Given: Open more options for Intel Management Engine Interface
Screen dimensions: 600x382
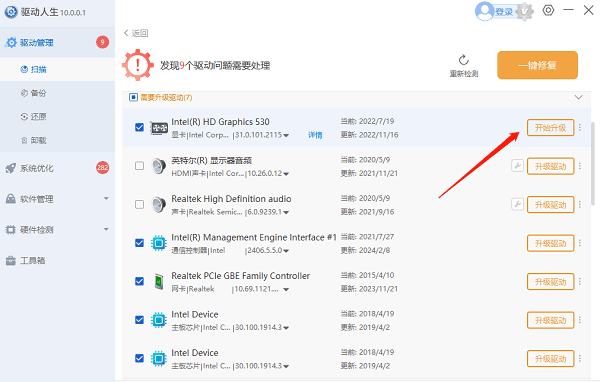Looking at the screenshot, I should pyautogui.click(x=580, y=243).
